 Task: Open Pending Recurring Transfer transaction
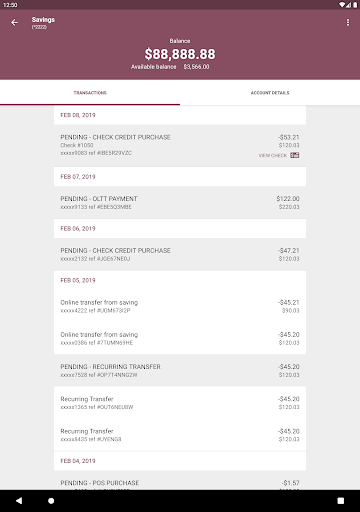180,370
